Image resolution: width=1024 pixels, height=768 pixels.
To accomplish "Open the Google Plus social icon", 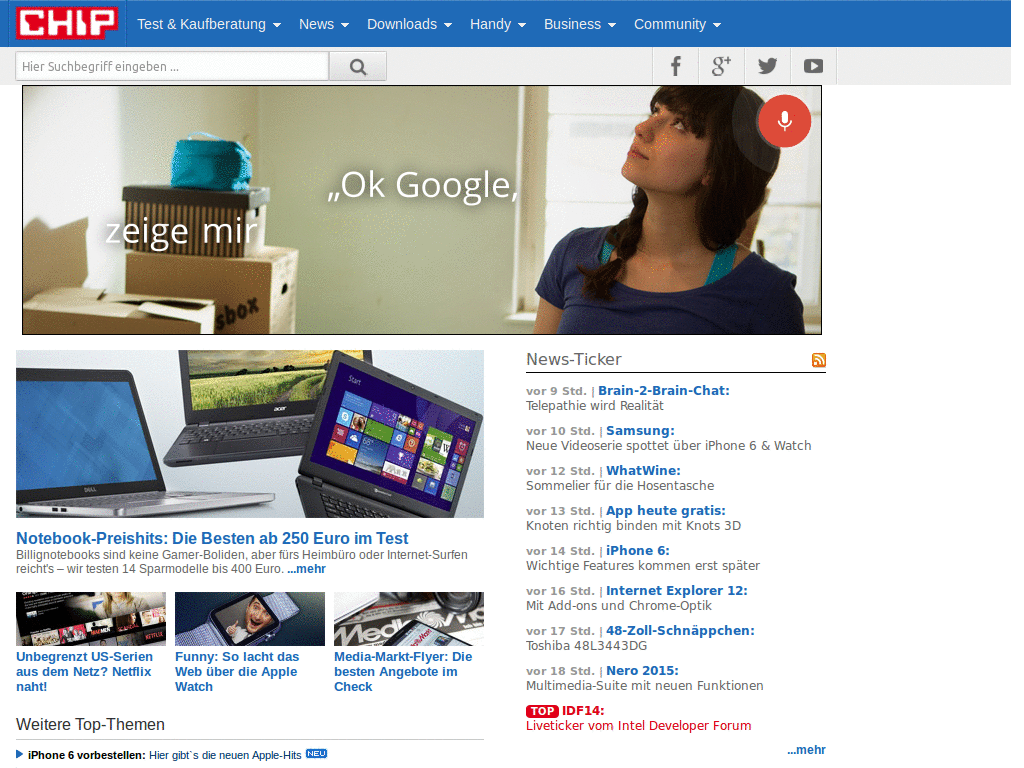I will 721,66.
